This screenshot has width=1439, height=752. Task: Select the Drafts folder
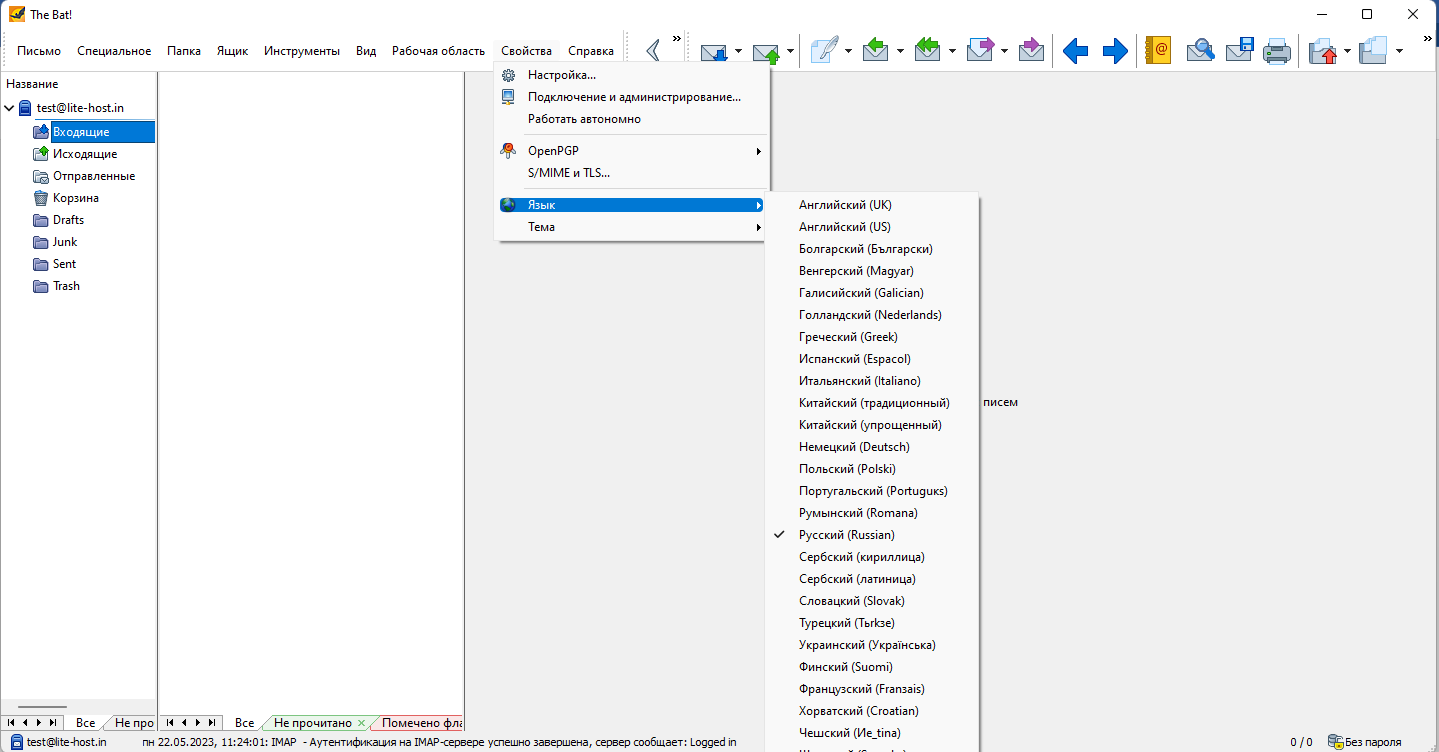point(68,220)
